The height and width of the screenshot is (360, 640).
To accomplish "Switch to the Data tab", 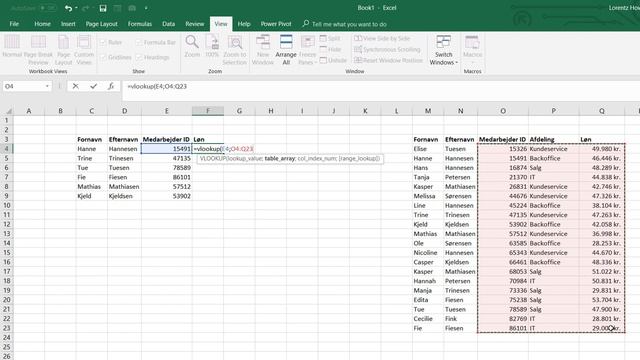I will point(168,24).
